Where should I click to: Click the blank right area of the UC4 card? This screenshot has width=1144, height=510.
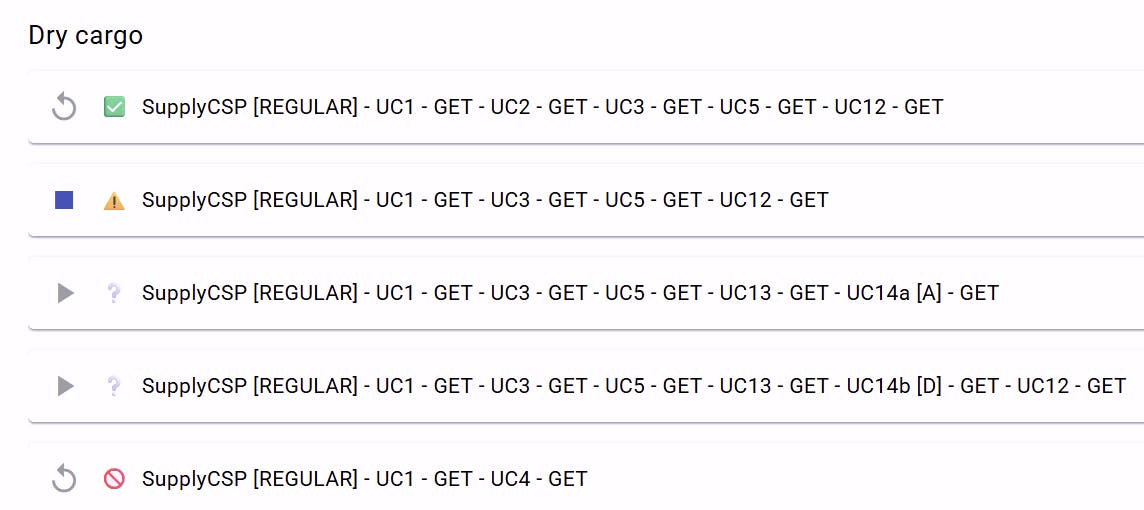[x=876, y=479]
